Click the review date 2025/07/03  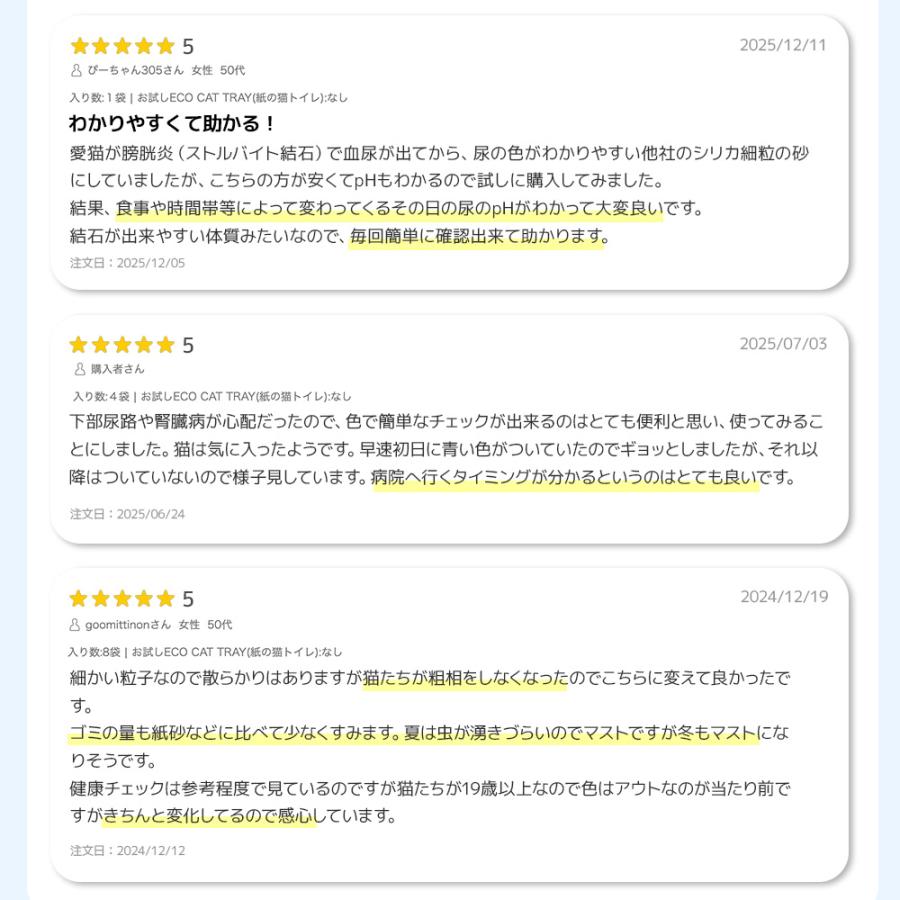pyautogui.click(x=783, y=344)
